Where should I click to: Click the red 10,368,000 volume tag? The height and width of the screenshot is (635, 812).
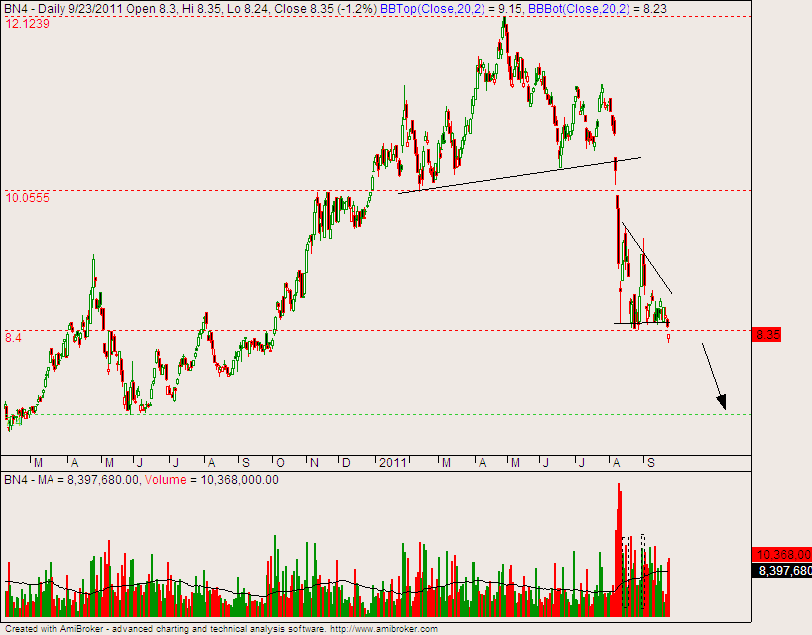coord(782,554)
